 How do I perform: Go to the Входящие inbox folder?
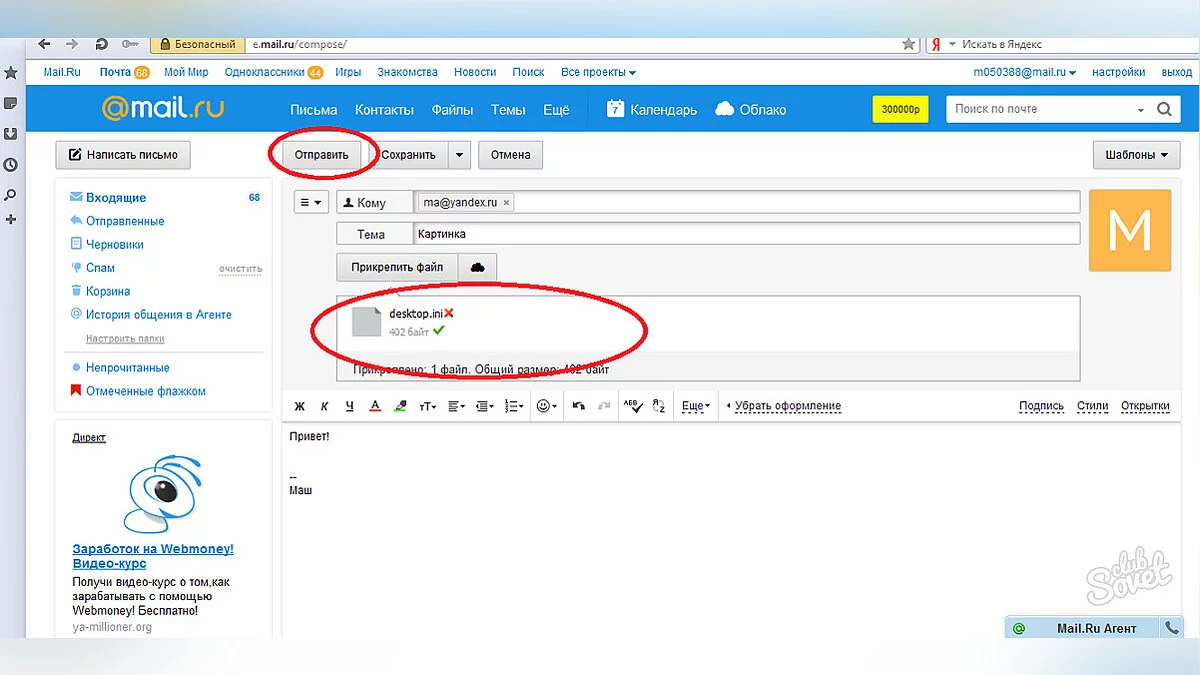click(116, 198)
